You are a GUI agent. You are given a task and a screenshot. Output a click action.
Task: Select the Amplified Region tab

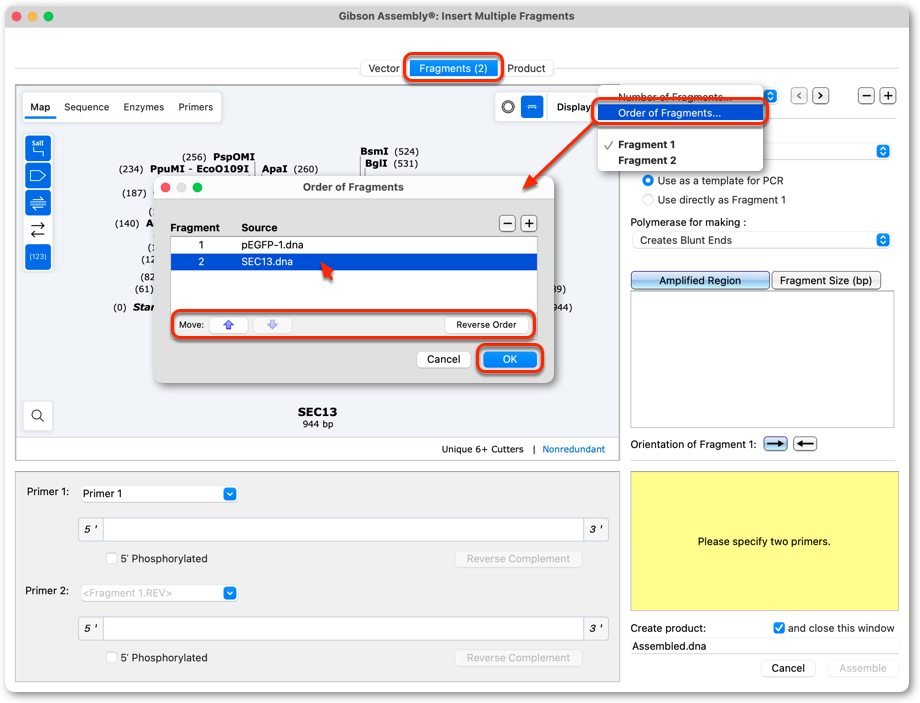coord(699,280)
